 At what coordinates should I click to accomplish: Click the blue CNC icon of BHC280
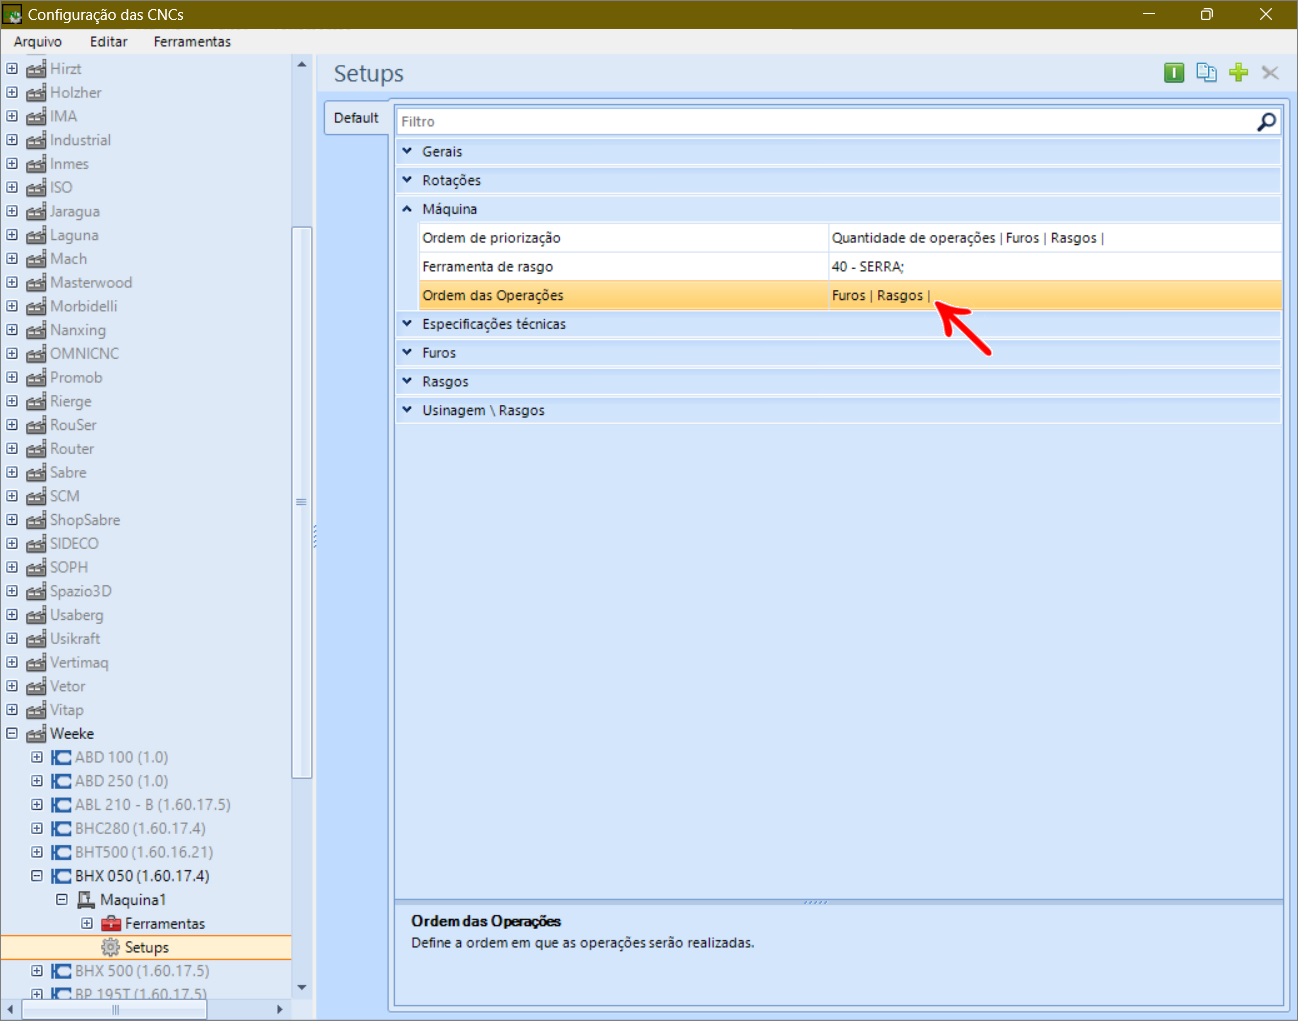pos(61,829)
